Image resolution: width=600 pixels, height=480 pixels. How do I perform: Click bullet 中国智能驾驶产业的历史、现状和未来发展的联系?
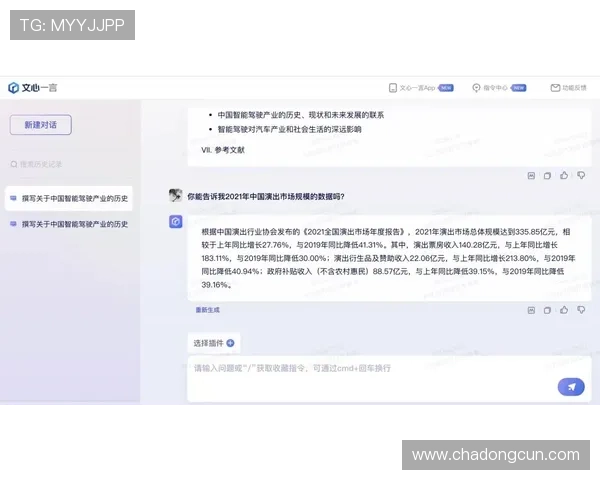pyautogui.click(x=301, y=115)
